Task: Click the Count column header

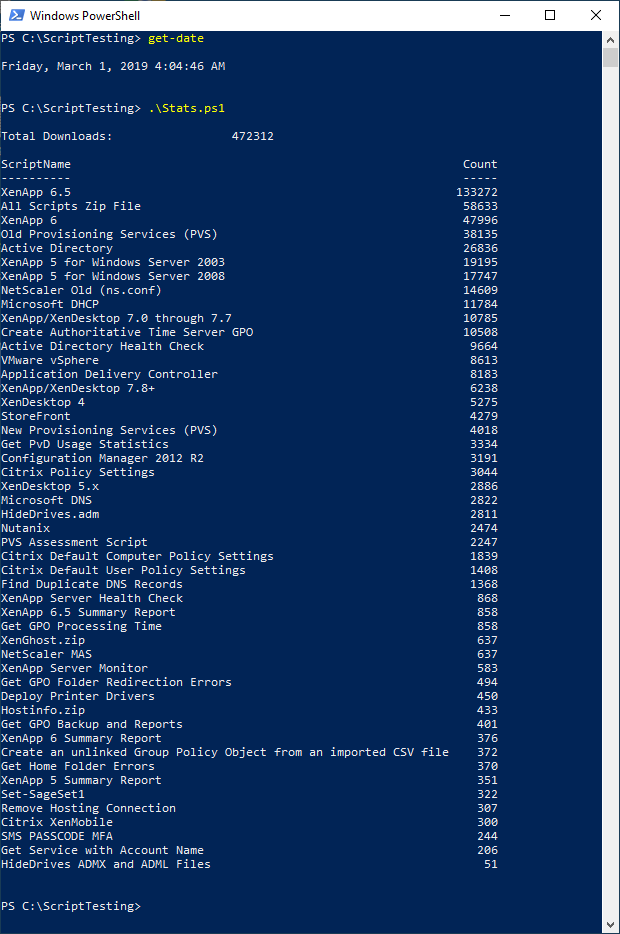Action: [479, 164]
